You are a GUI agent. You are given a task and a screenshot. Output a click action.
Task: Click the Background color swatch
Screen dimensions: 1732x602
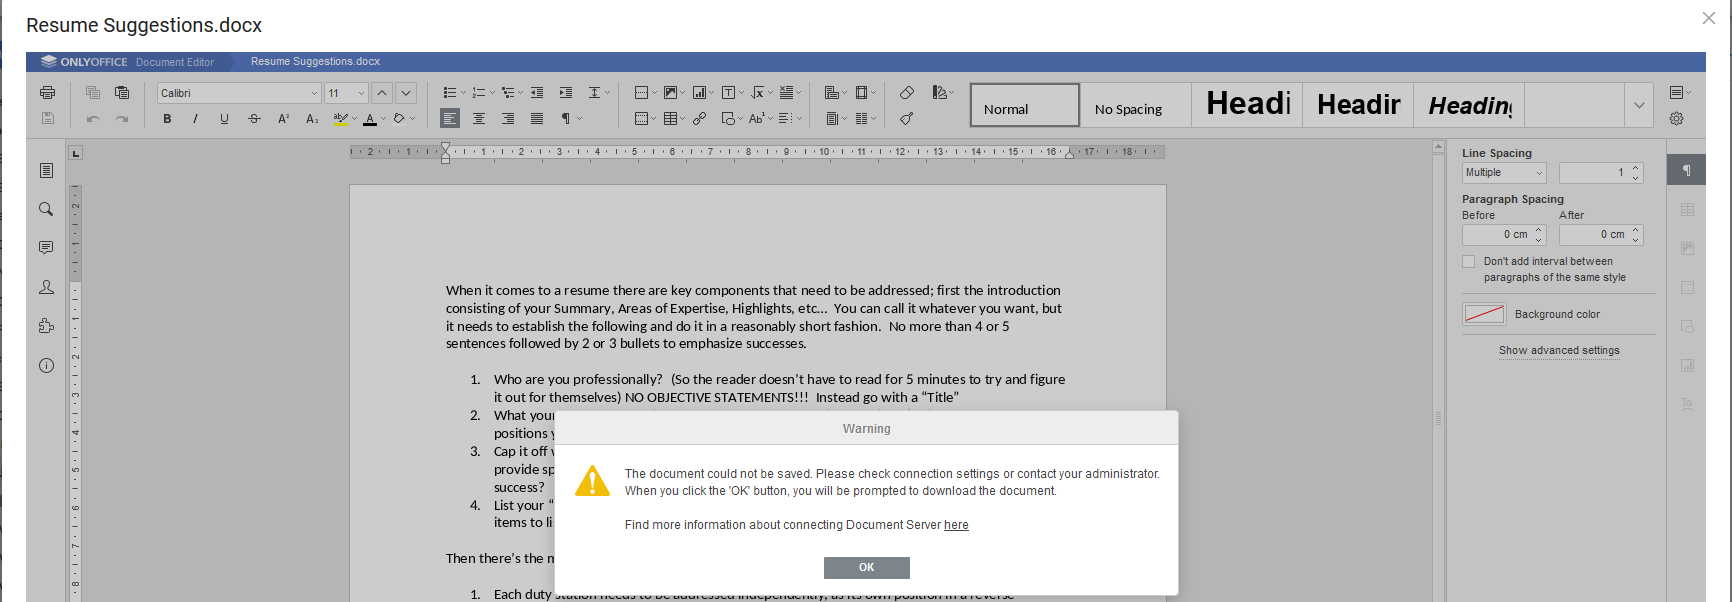point(1484,315)
